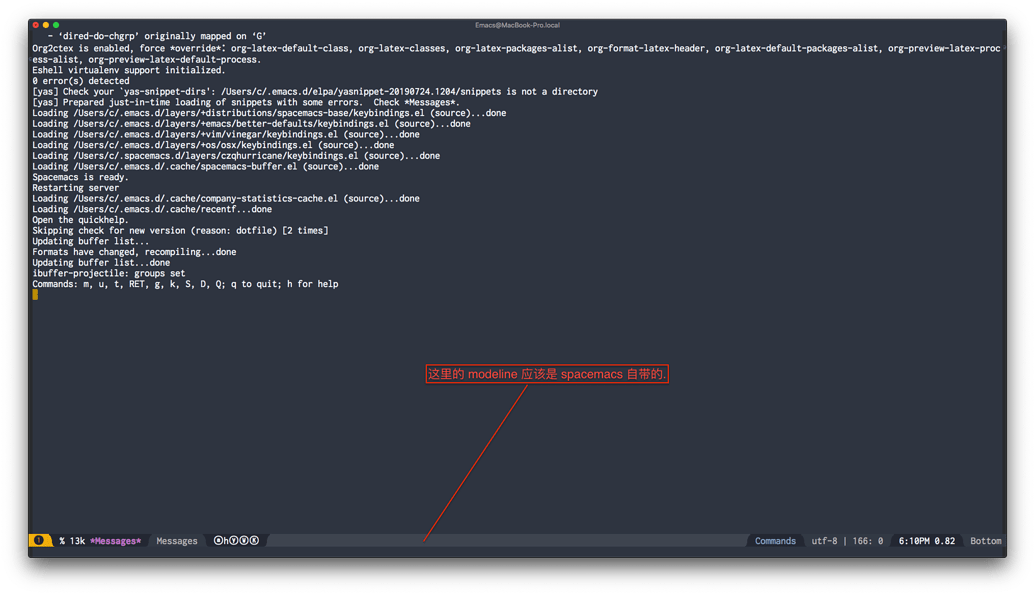The height and width of the screenshot is (594, 1035).
Task: Click the red Chinese annotation box
Action: pyautogui.click(x=548, y=372)
